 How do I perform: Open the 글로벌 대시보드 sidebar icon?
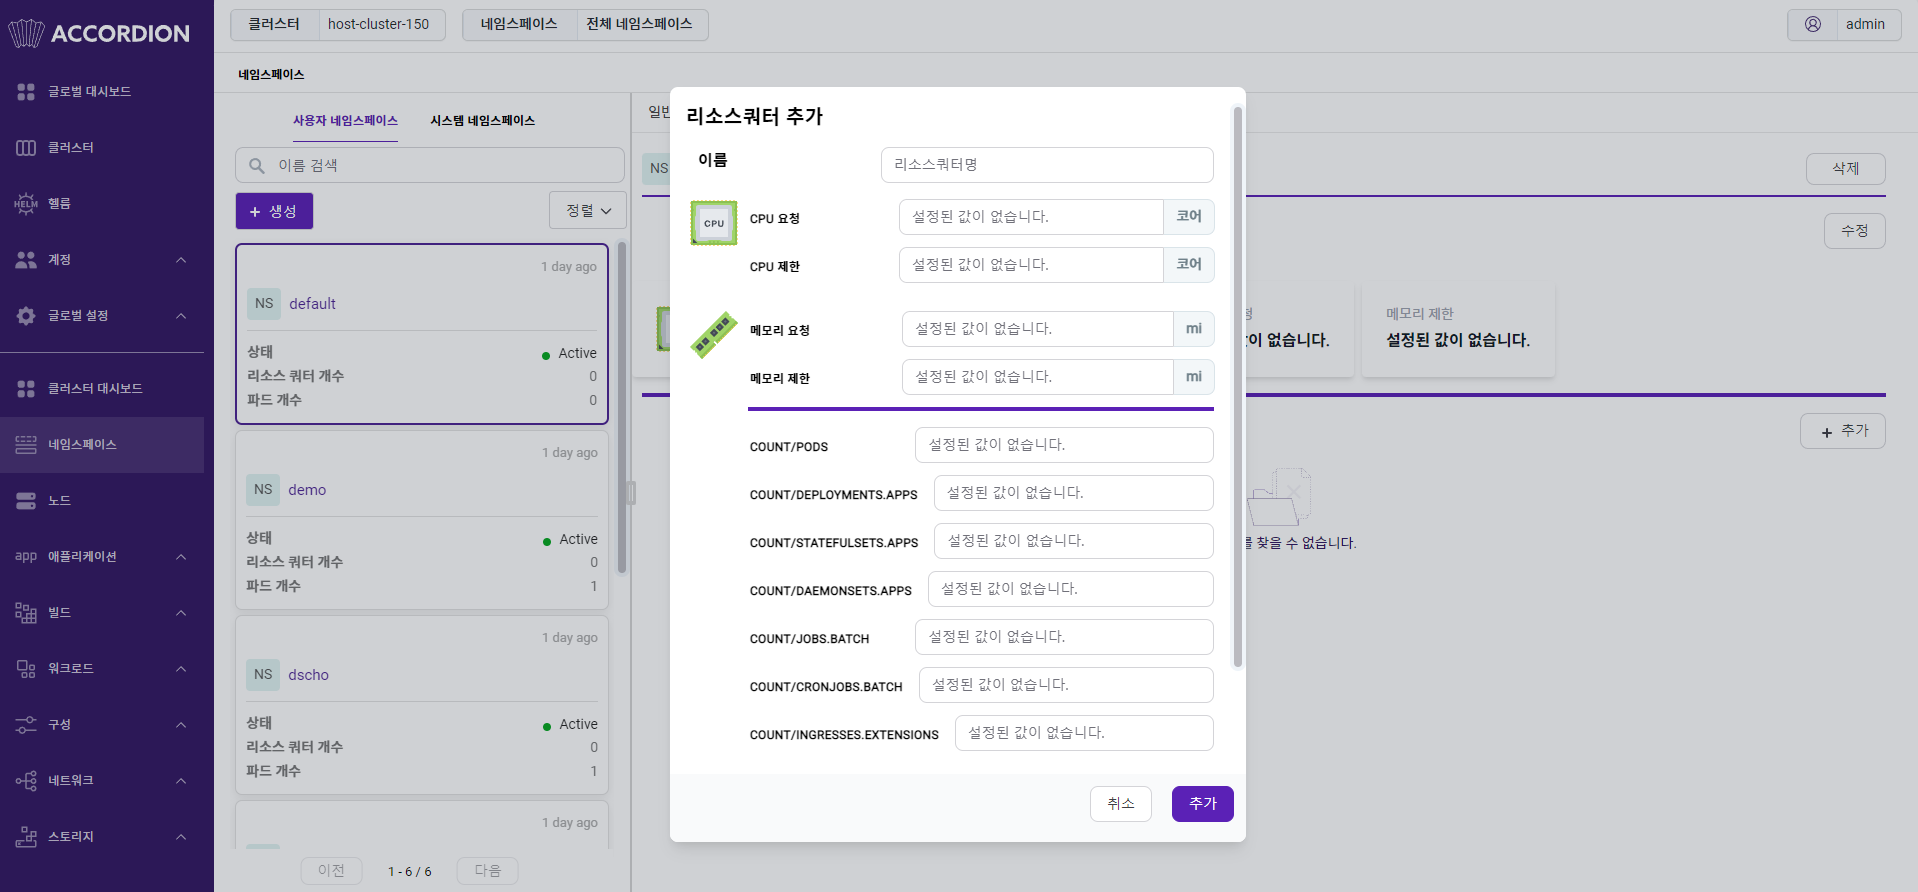pos(26,92)
